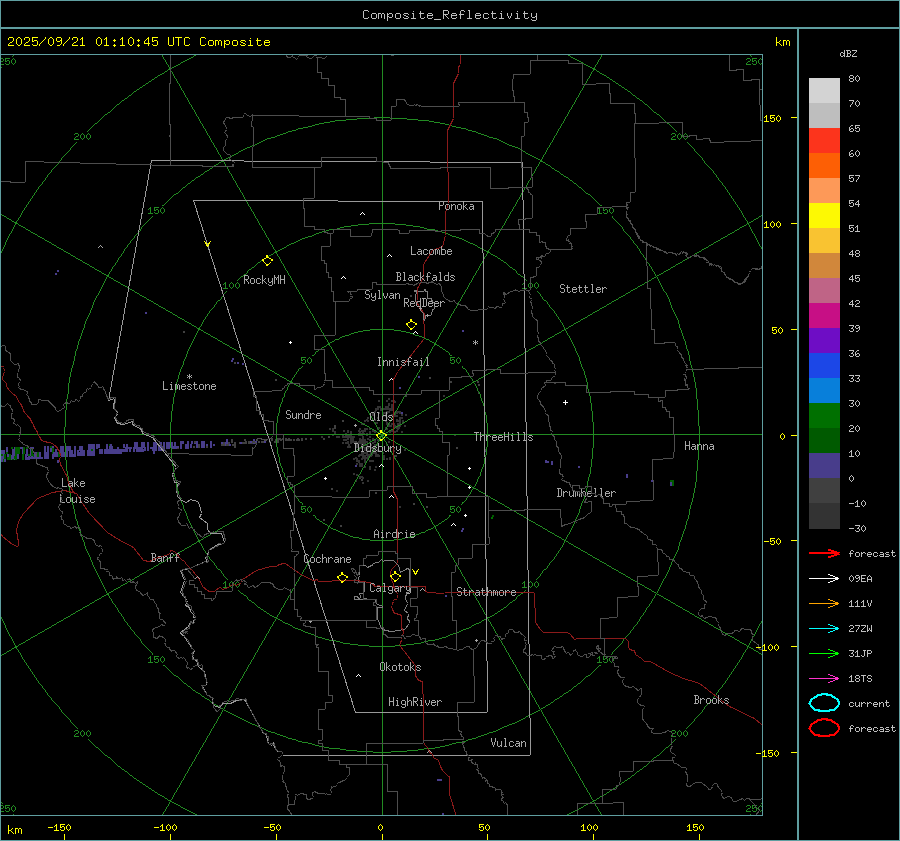Click the Calgary city label
900x841 pixels.
390,589
